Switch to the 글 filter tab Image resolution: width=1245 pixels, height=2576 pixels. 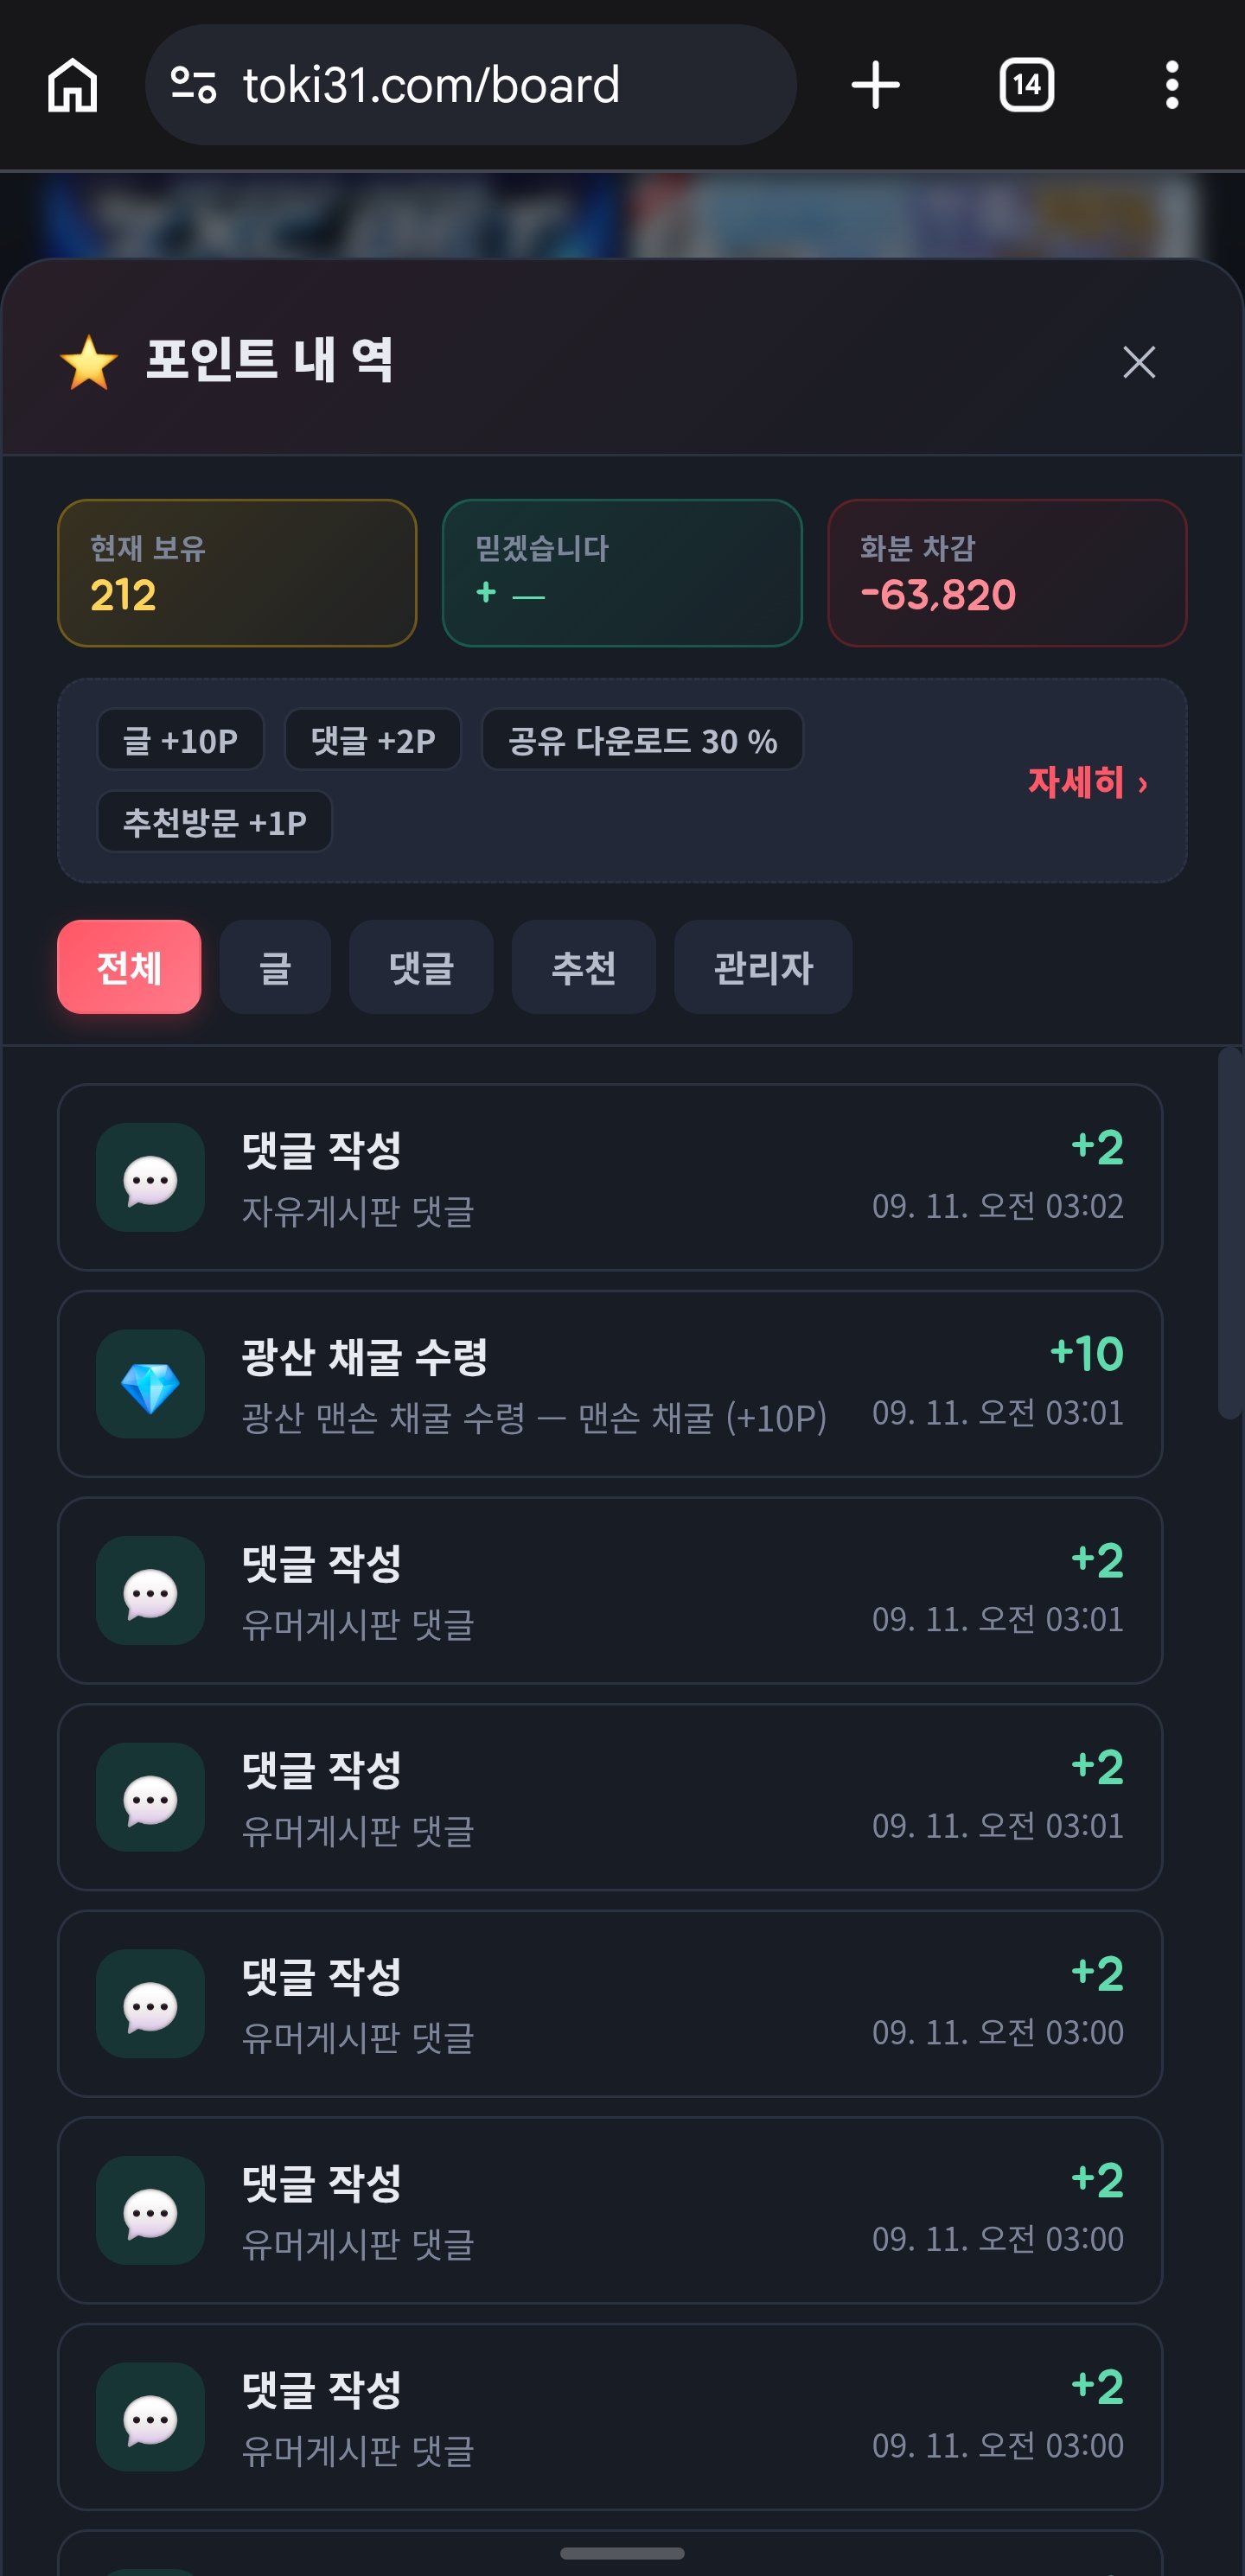pos(275,967)
